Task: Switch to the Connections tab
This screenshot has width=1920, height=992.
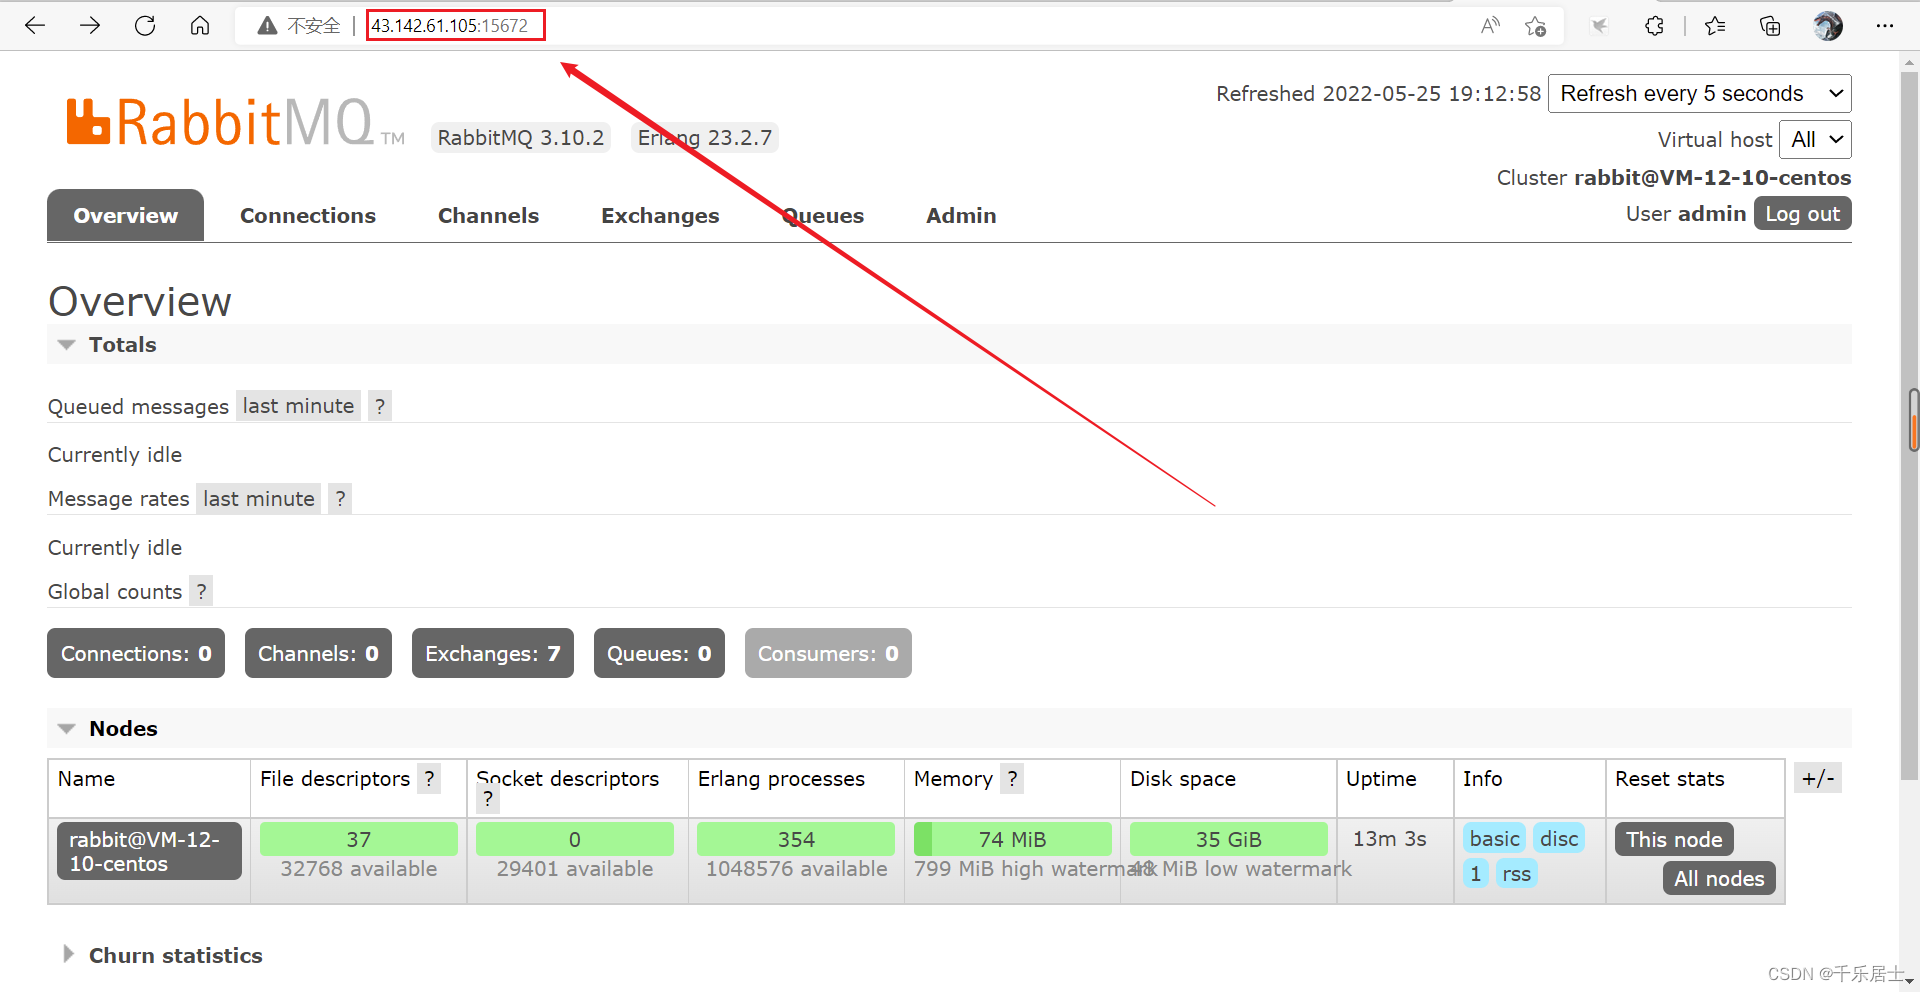Action: click(x=308, y=215)
